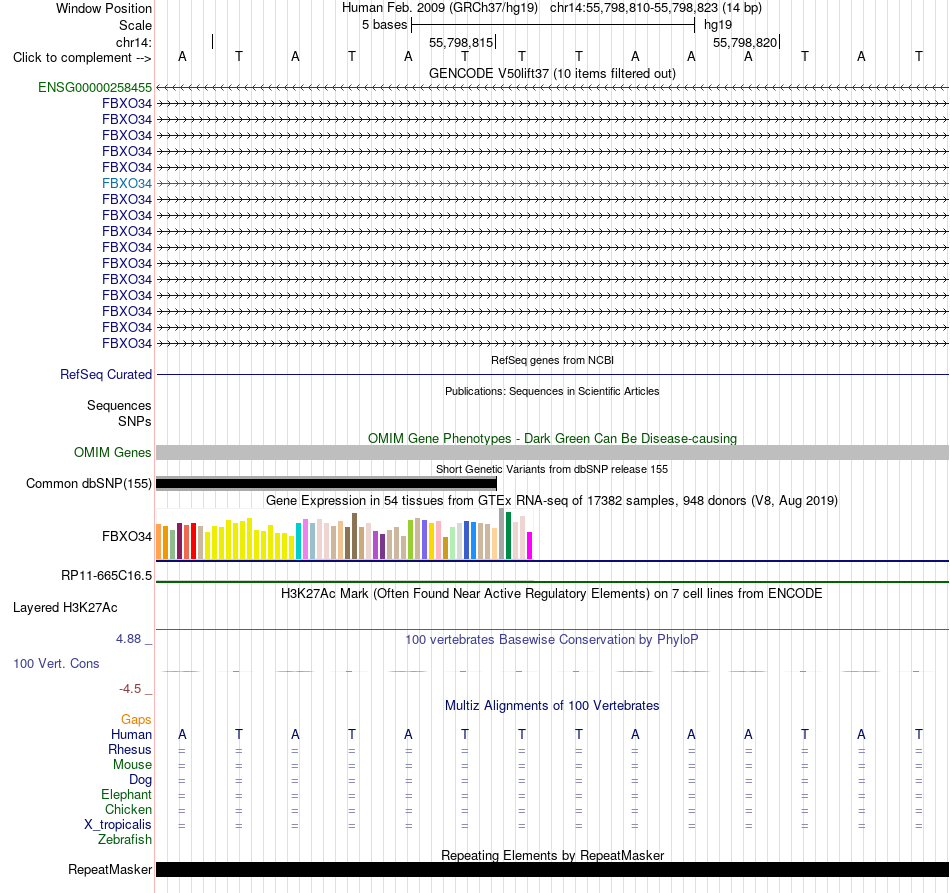Click the green ENSG00000258455 arrow line
Screen dimensions: 950x893
(x=552, y=88)
